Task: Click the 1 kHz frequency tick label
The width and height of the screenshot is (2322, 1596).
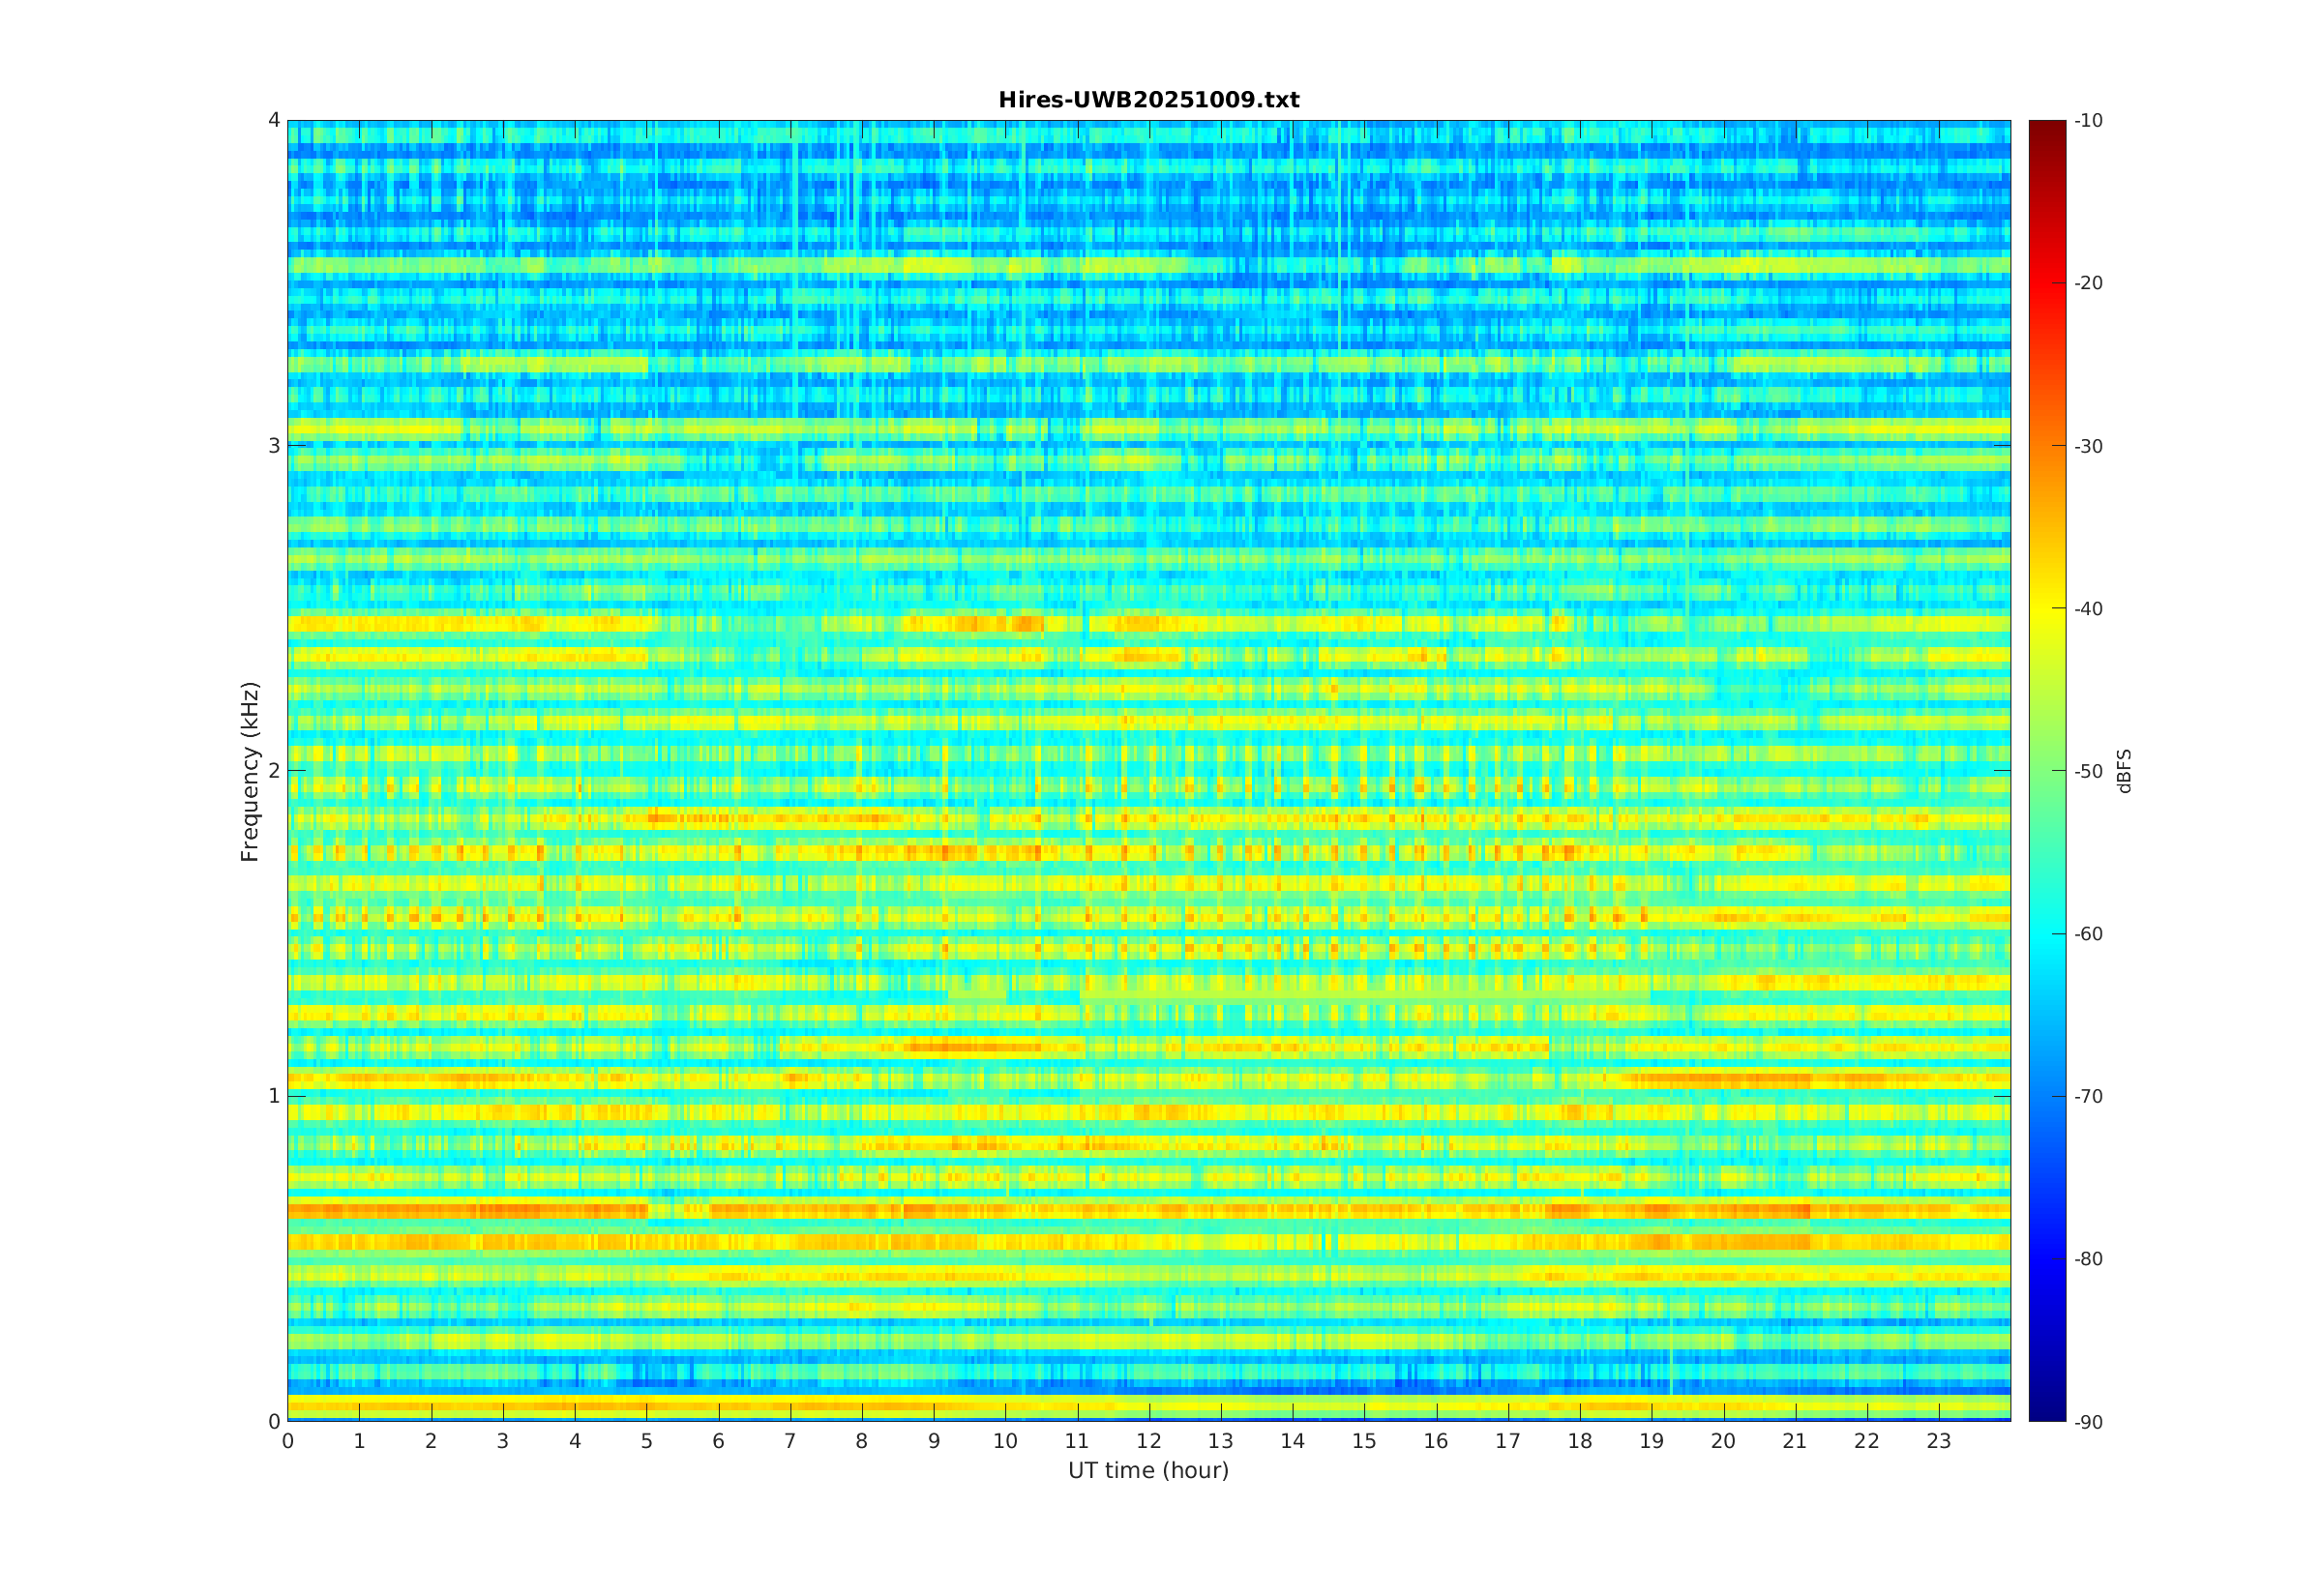Action: click(x=273, y=1096)
